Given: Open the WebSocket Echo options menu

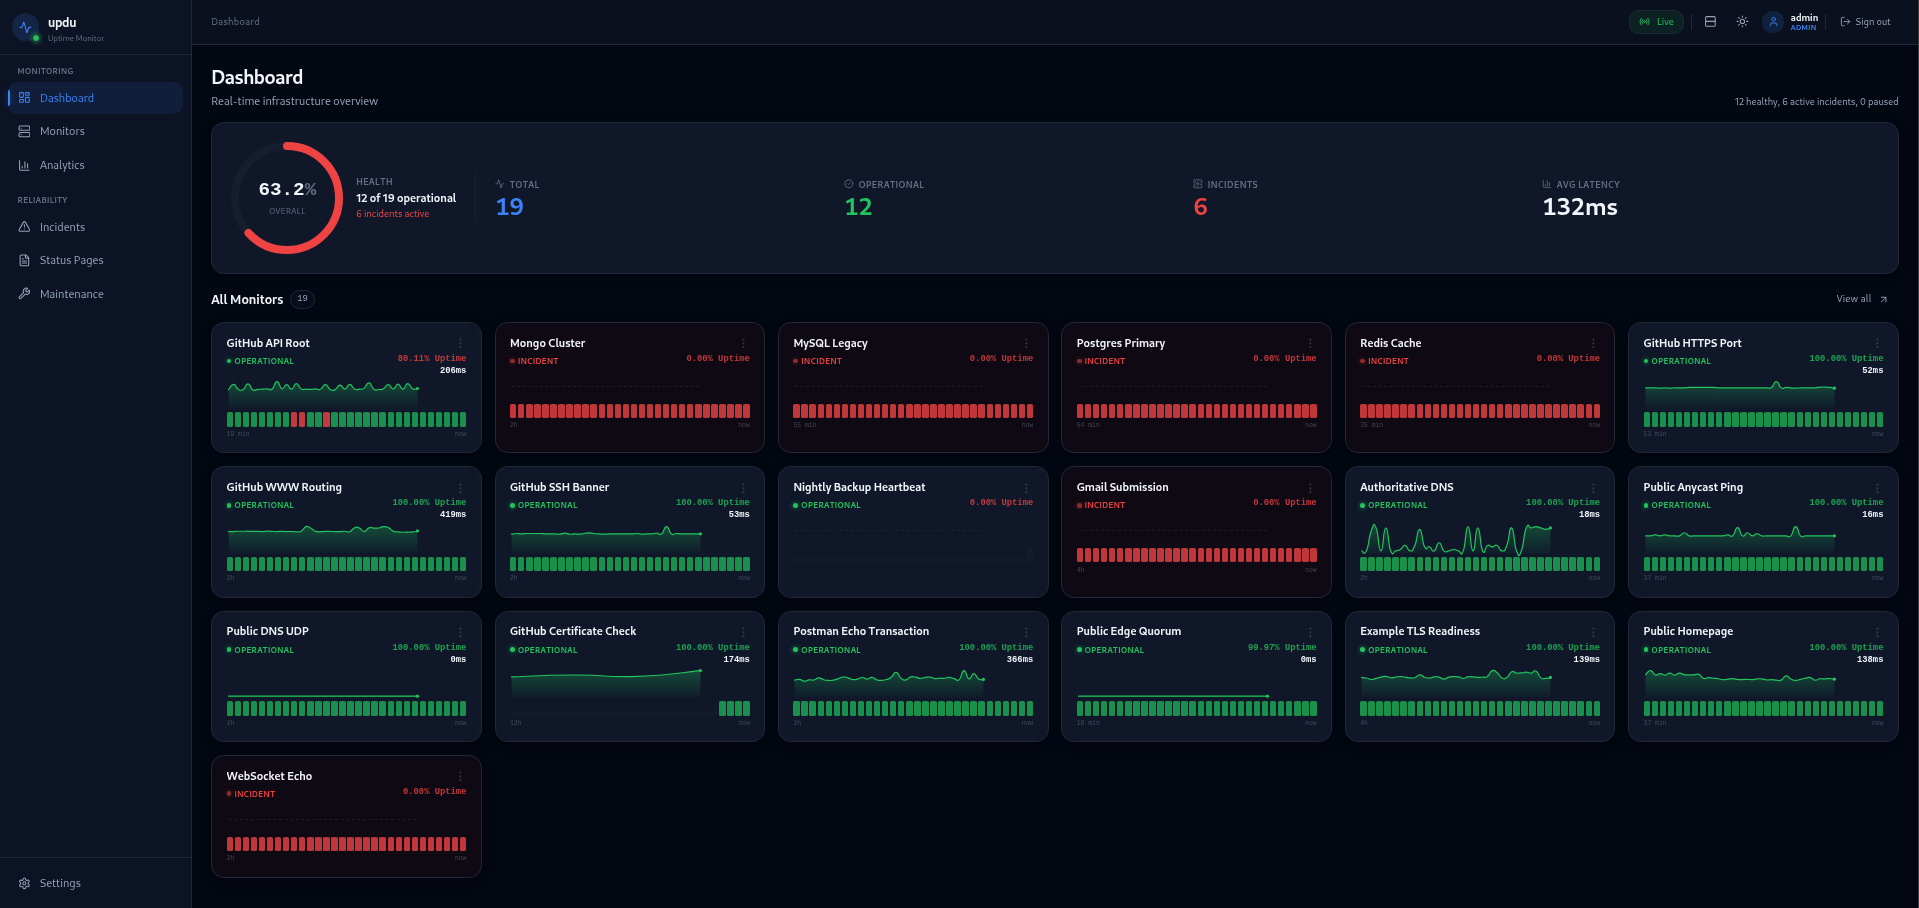Looking at the screenshot, I should (x=460, y=775).
